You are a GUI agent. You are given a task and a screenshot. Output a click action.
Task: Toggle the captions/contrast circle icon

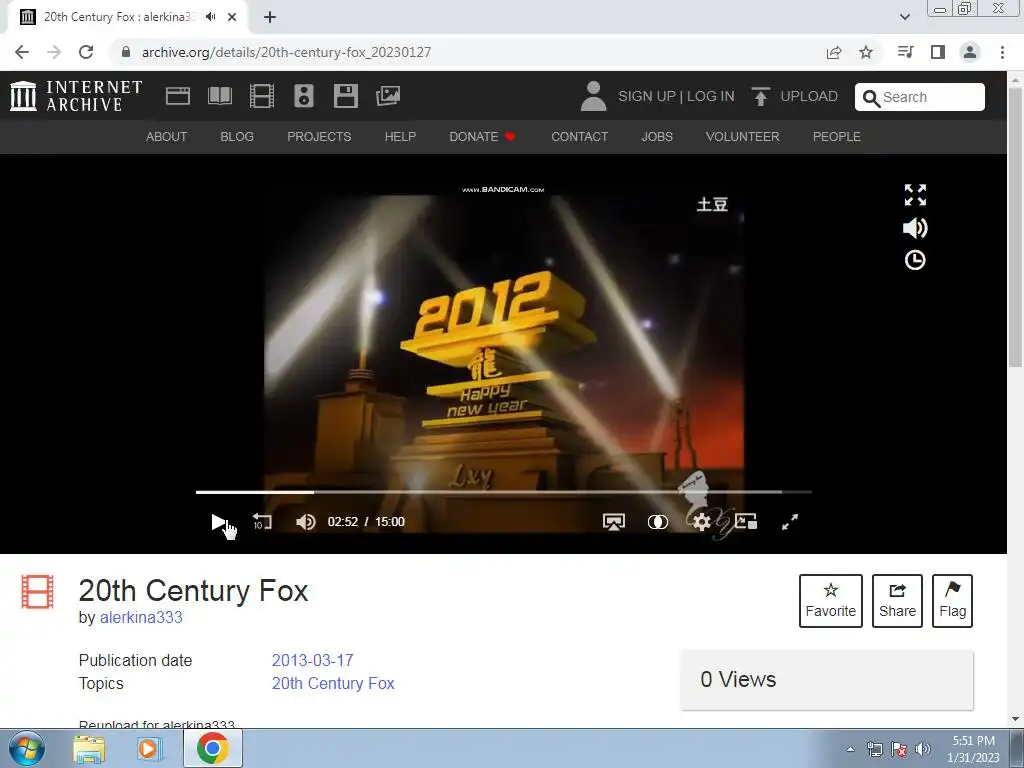click(x=658, y=522)
